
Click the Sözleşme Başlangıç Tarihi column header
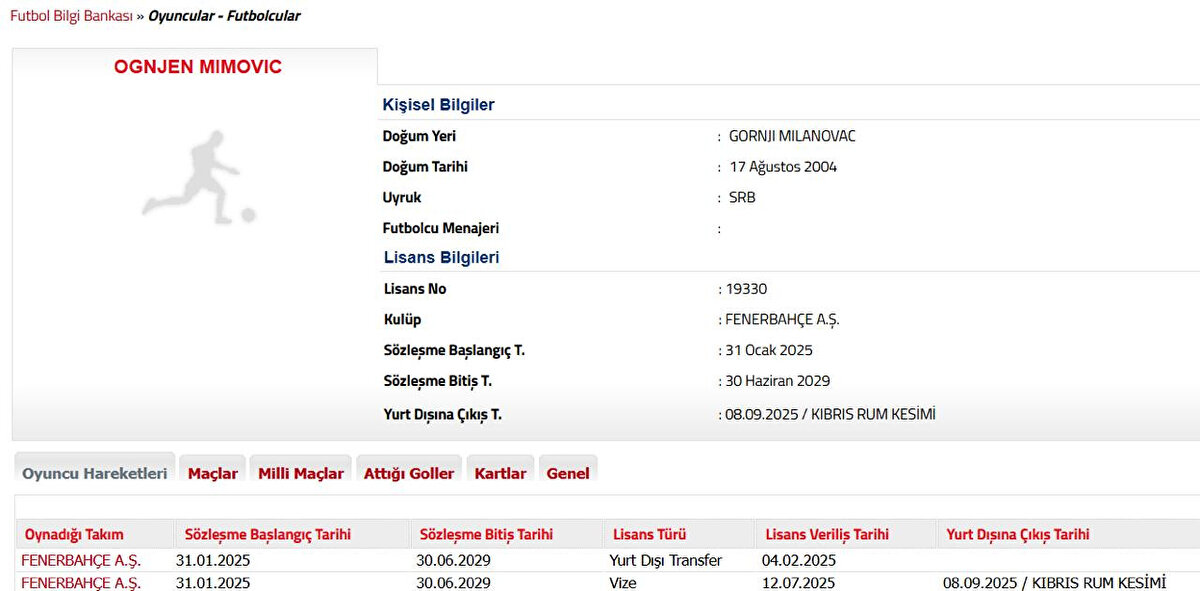[268, 535]
